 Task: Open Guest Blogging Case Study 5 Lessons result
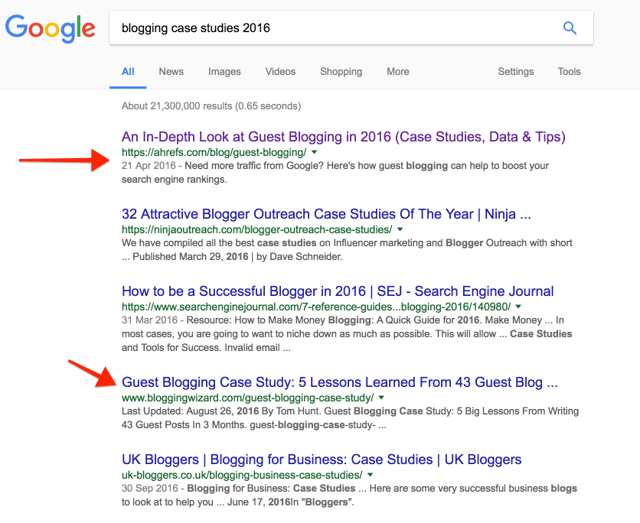pyautogui.click(x=340, y=382)
